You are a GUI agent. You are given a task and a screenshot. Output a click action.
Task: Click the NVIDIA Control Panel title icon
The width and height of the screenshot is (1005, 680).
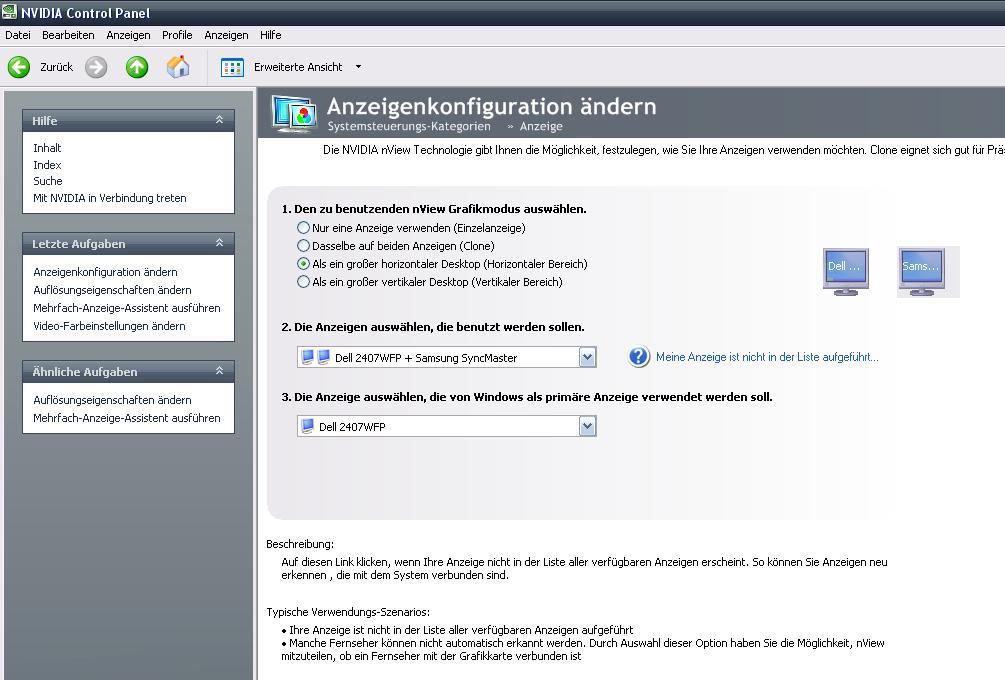tap(9, 12)
